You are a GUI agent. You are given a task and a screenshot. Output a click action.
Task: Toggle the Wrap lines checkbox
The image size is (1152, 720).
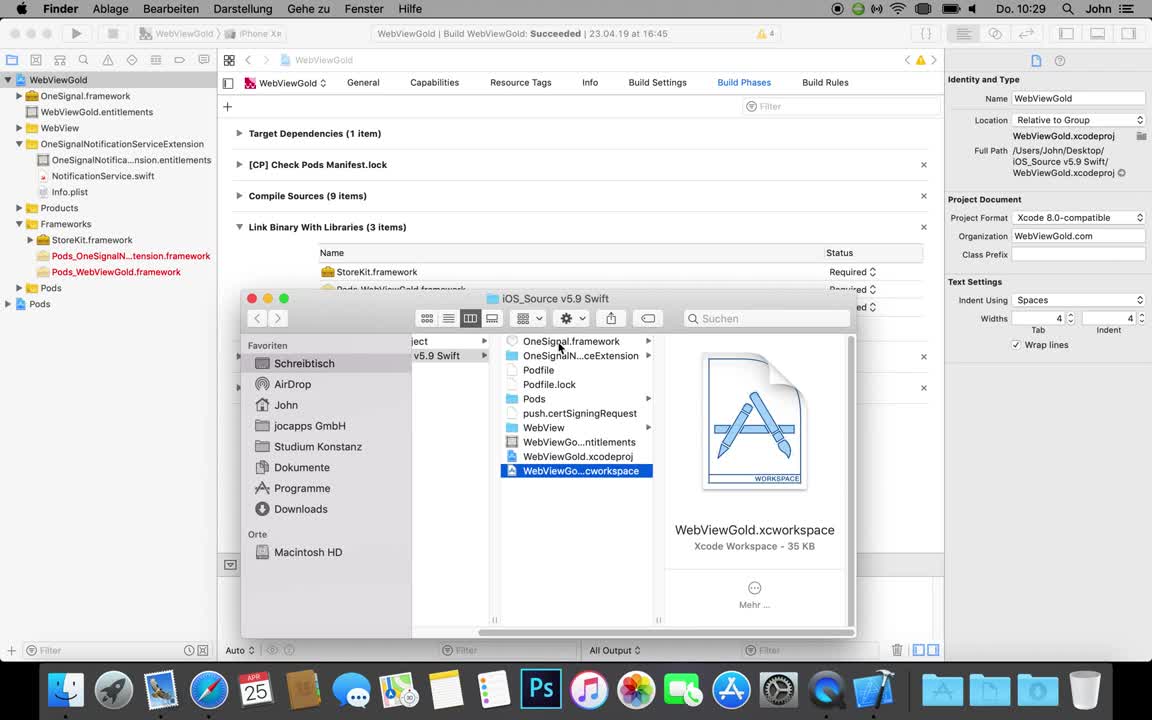point(1016,345)
